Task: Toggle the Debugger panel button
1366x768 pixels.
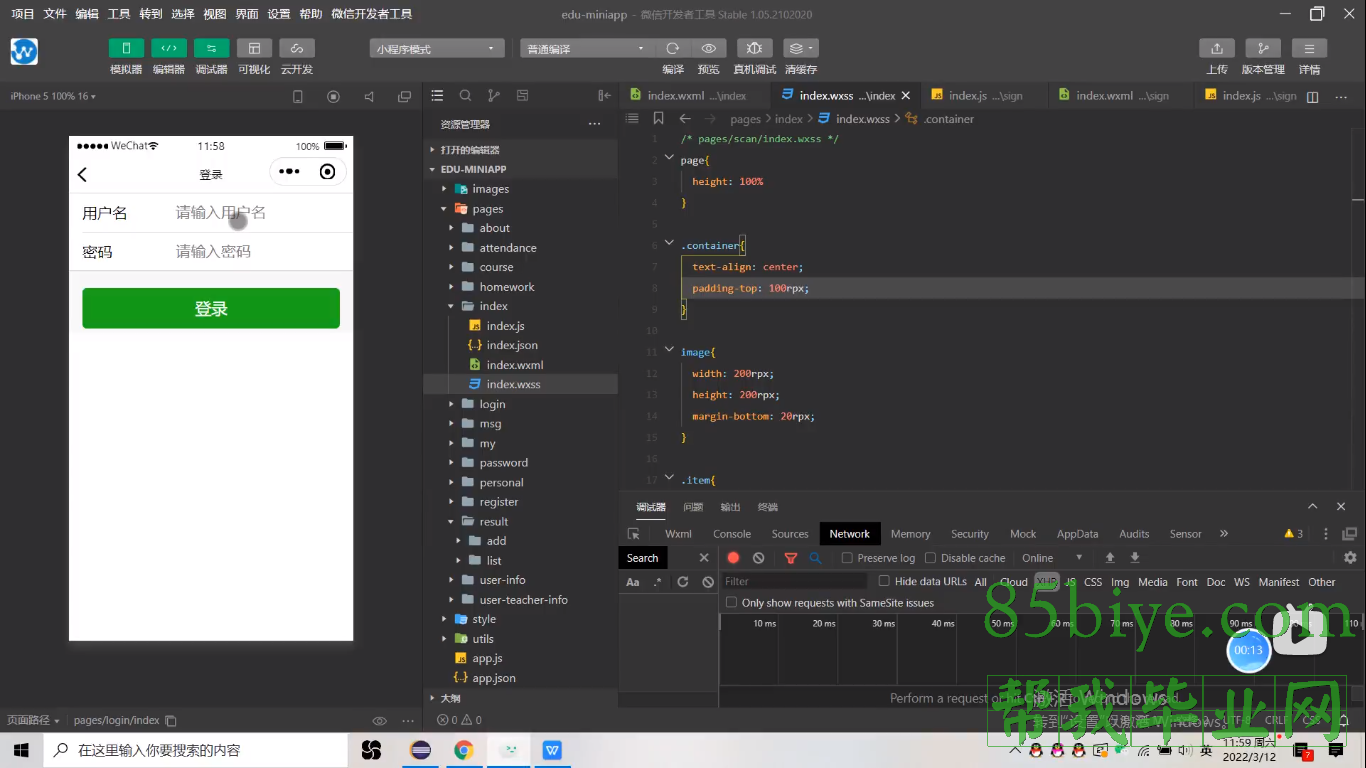Action: pos(211,48)
